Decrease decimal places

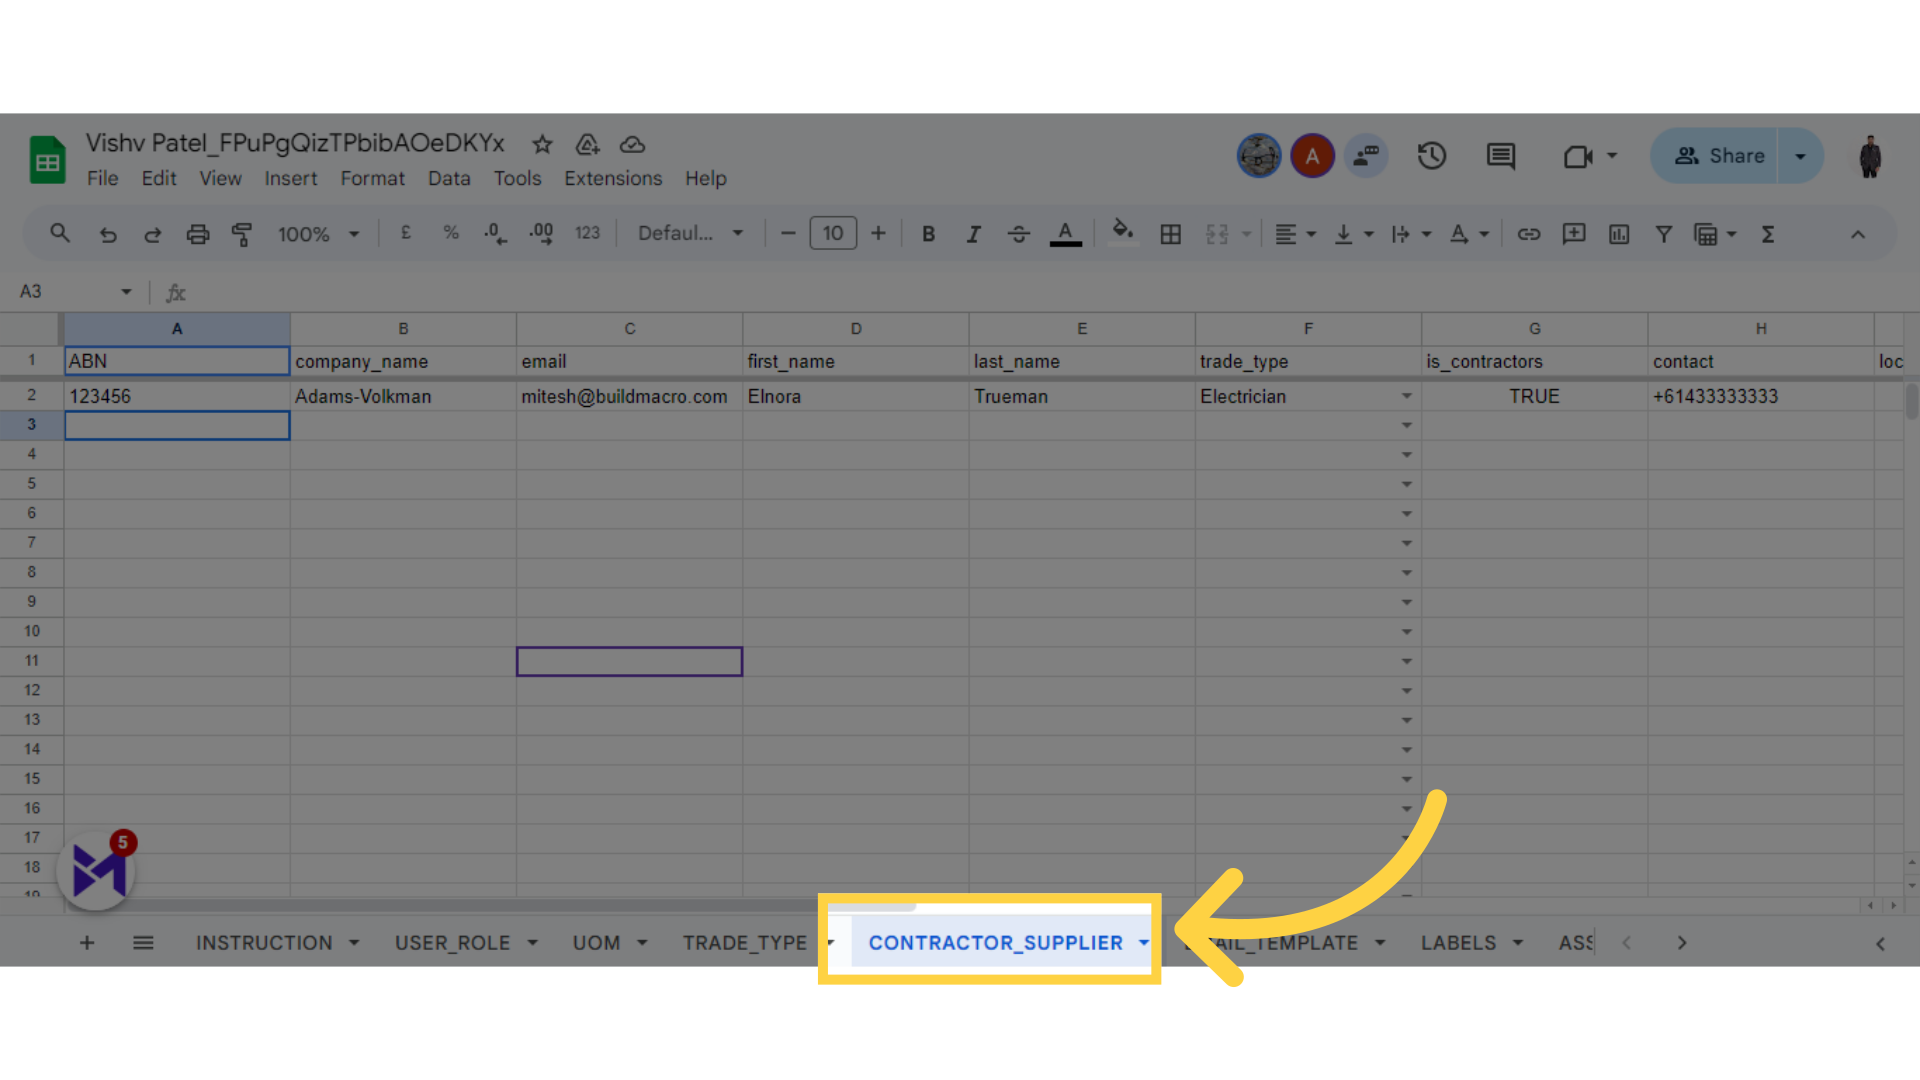495,233
